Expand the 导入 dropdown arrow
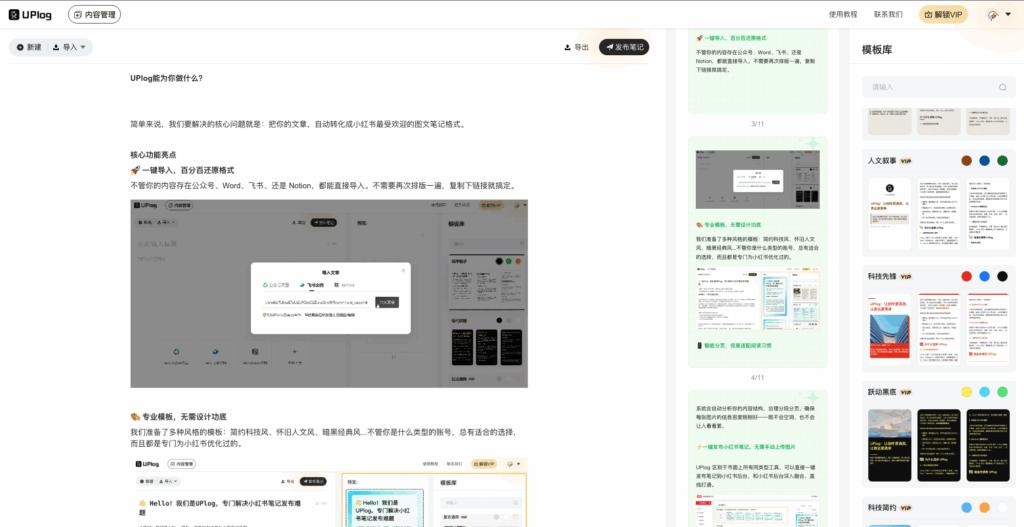This screenshot has height=527, width=1024. point(83,48)
